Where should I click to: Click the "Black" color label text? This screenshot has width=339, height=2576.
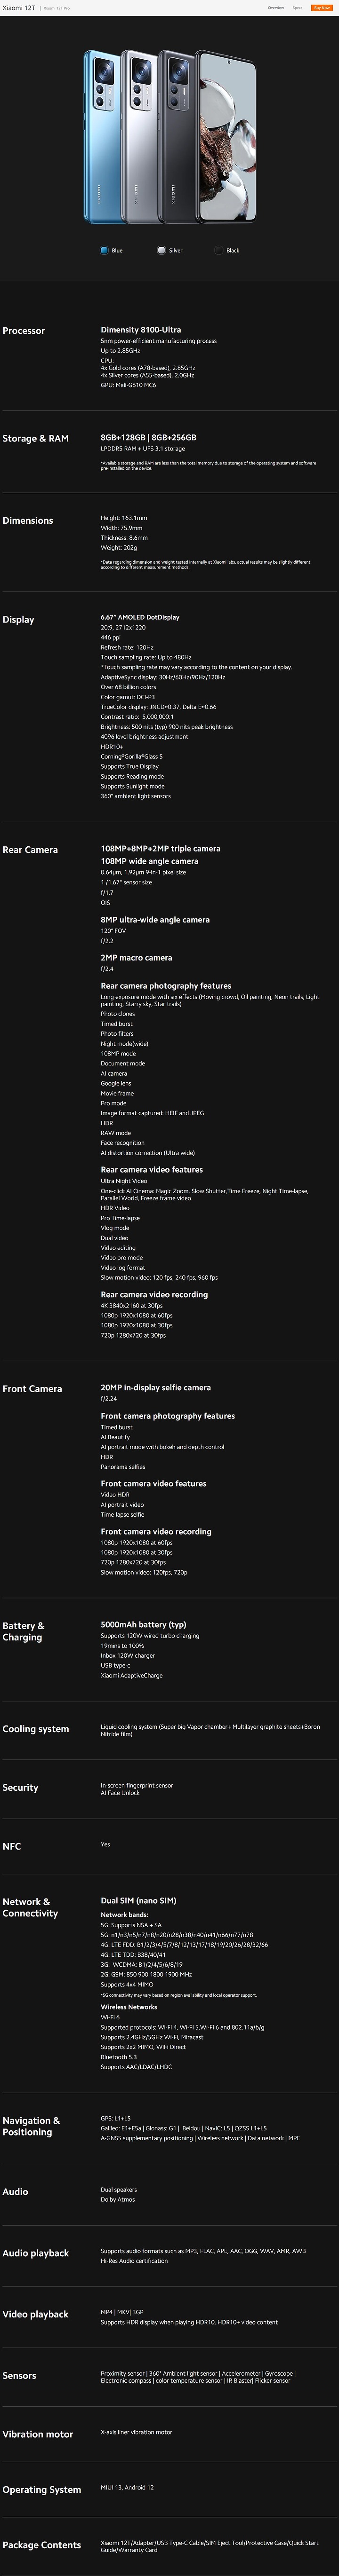233,251
